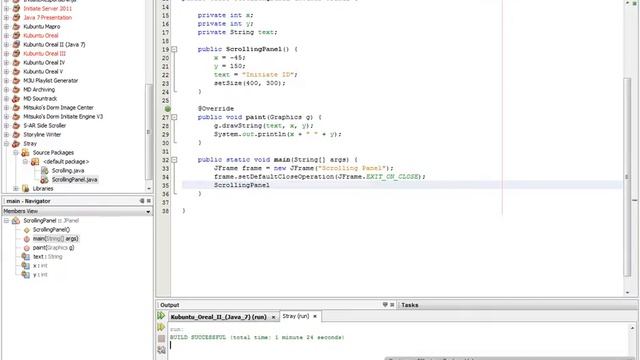640x360 pixels.
Task: Click the text field icon in the Navigator
Action: tap(26, 257)
